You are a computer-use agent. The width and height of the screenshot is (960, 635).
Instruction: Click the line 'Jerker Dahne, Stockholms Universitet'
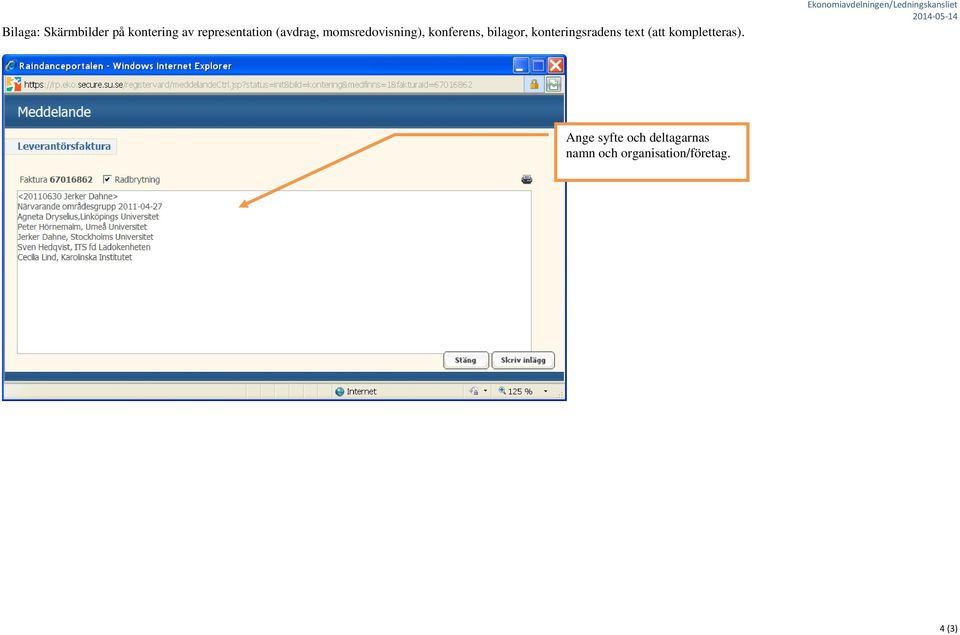click(86, 237)
